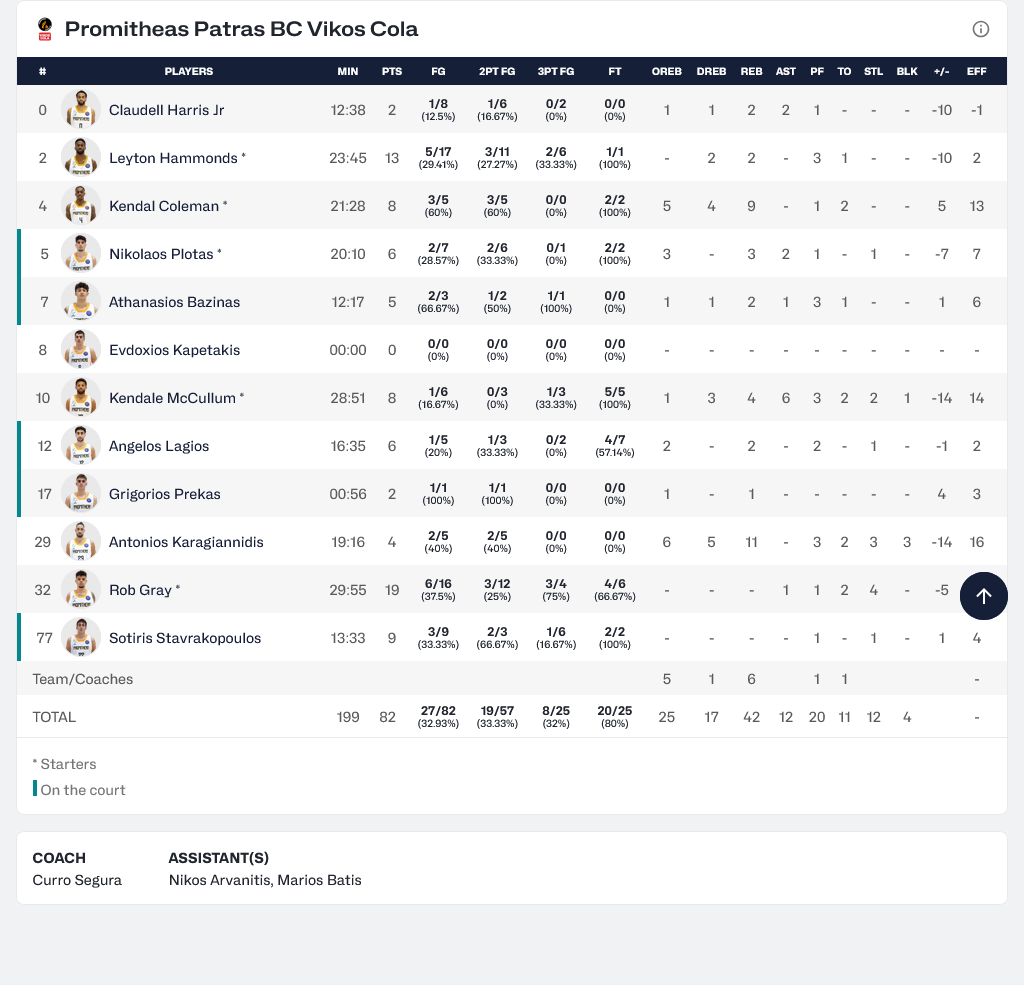Viewport: 1024px width, 985px height.
Task: Click Sotiris Stavrakopoulos name link
Action: tap(185, 638)
